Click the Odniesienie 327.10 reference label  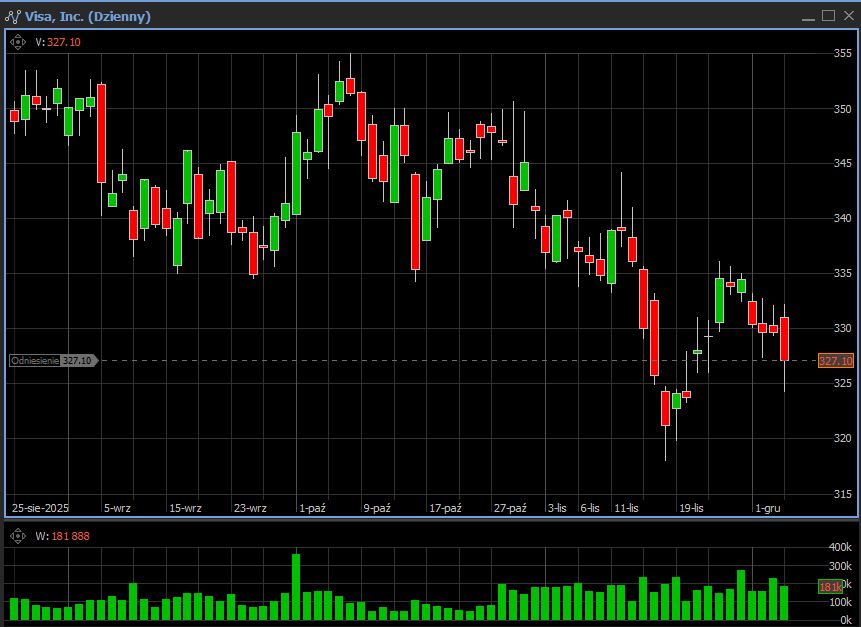[x=52, y=360]
